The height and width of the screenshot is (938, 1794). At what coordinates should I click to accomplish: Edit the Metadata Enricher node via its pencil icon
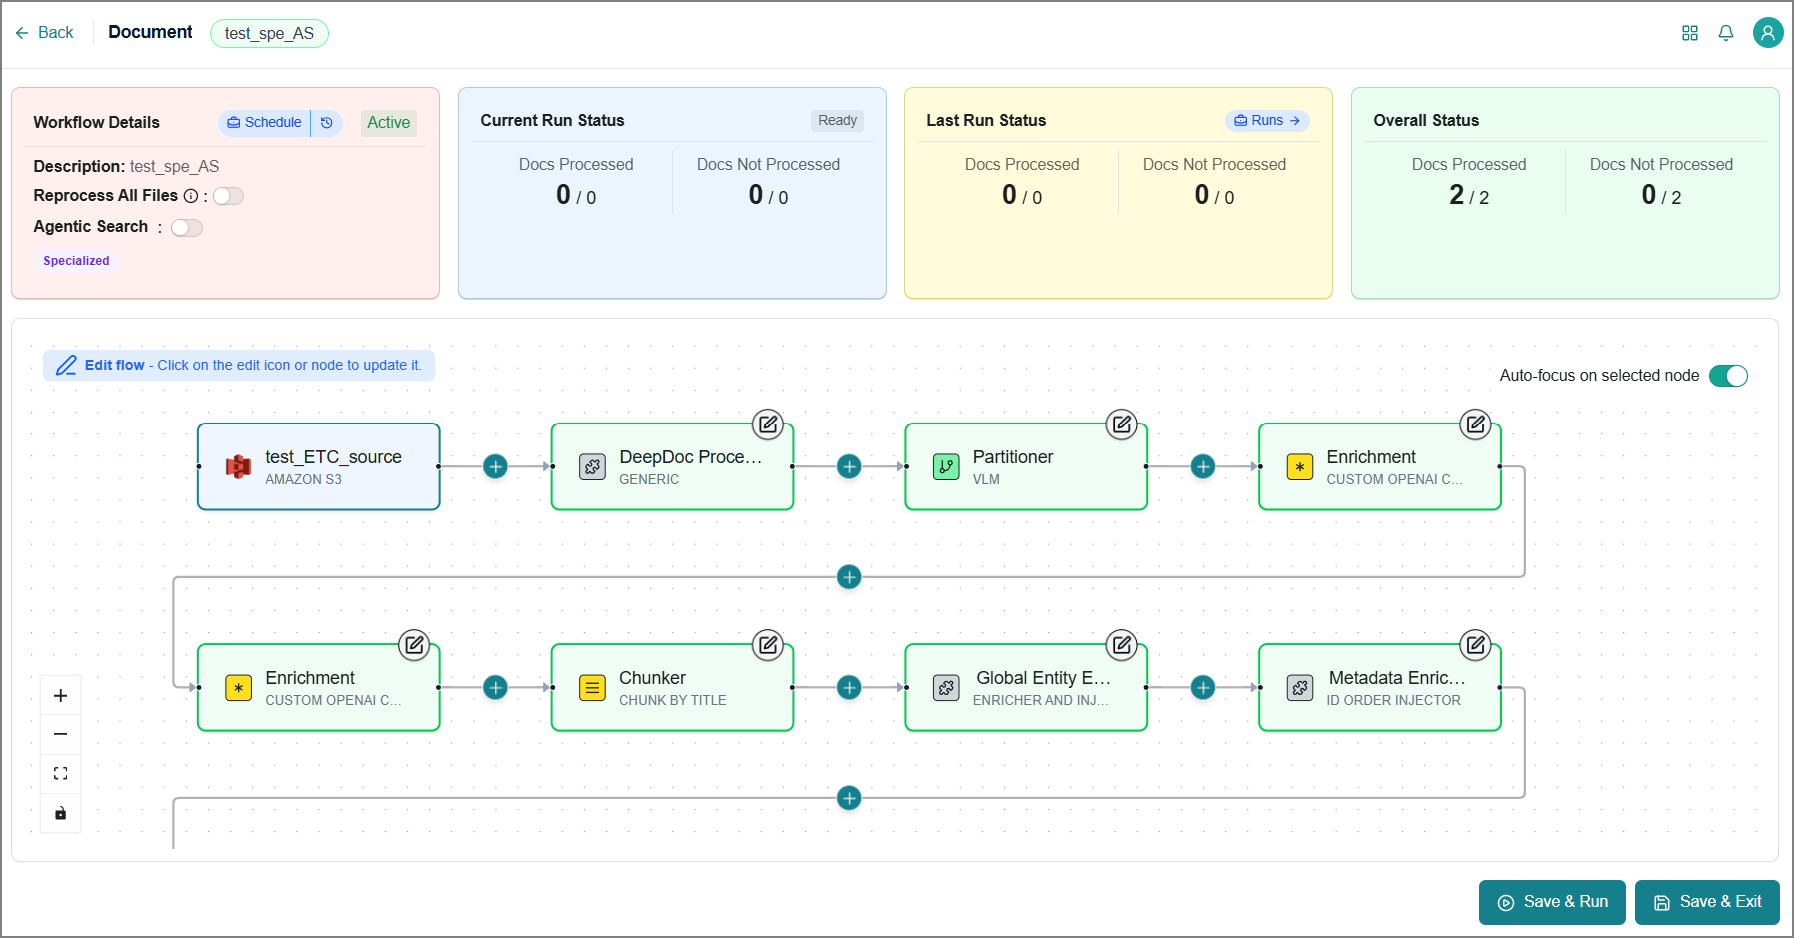(x=1476, y=645)
